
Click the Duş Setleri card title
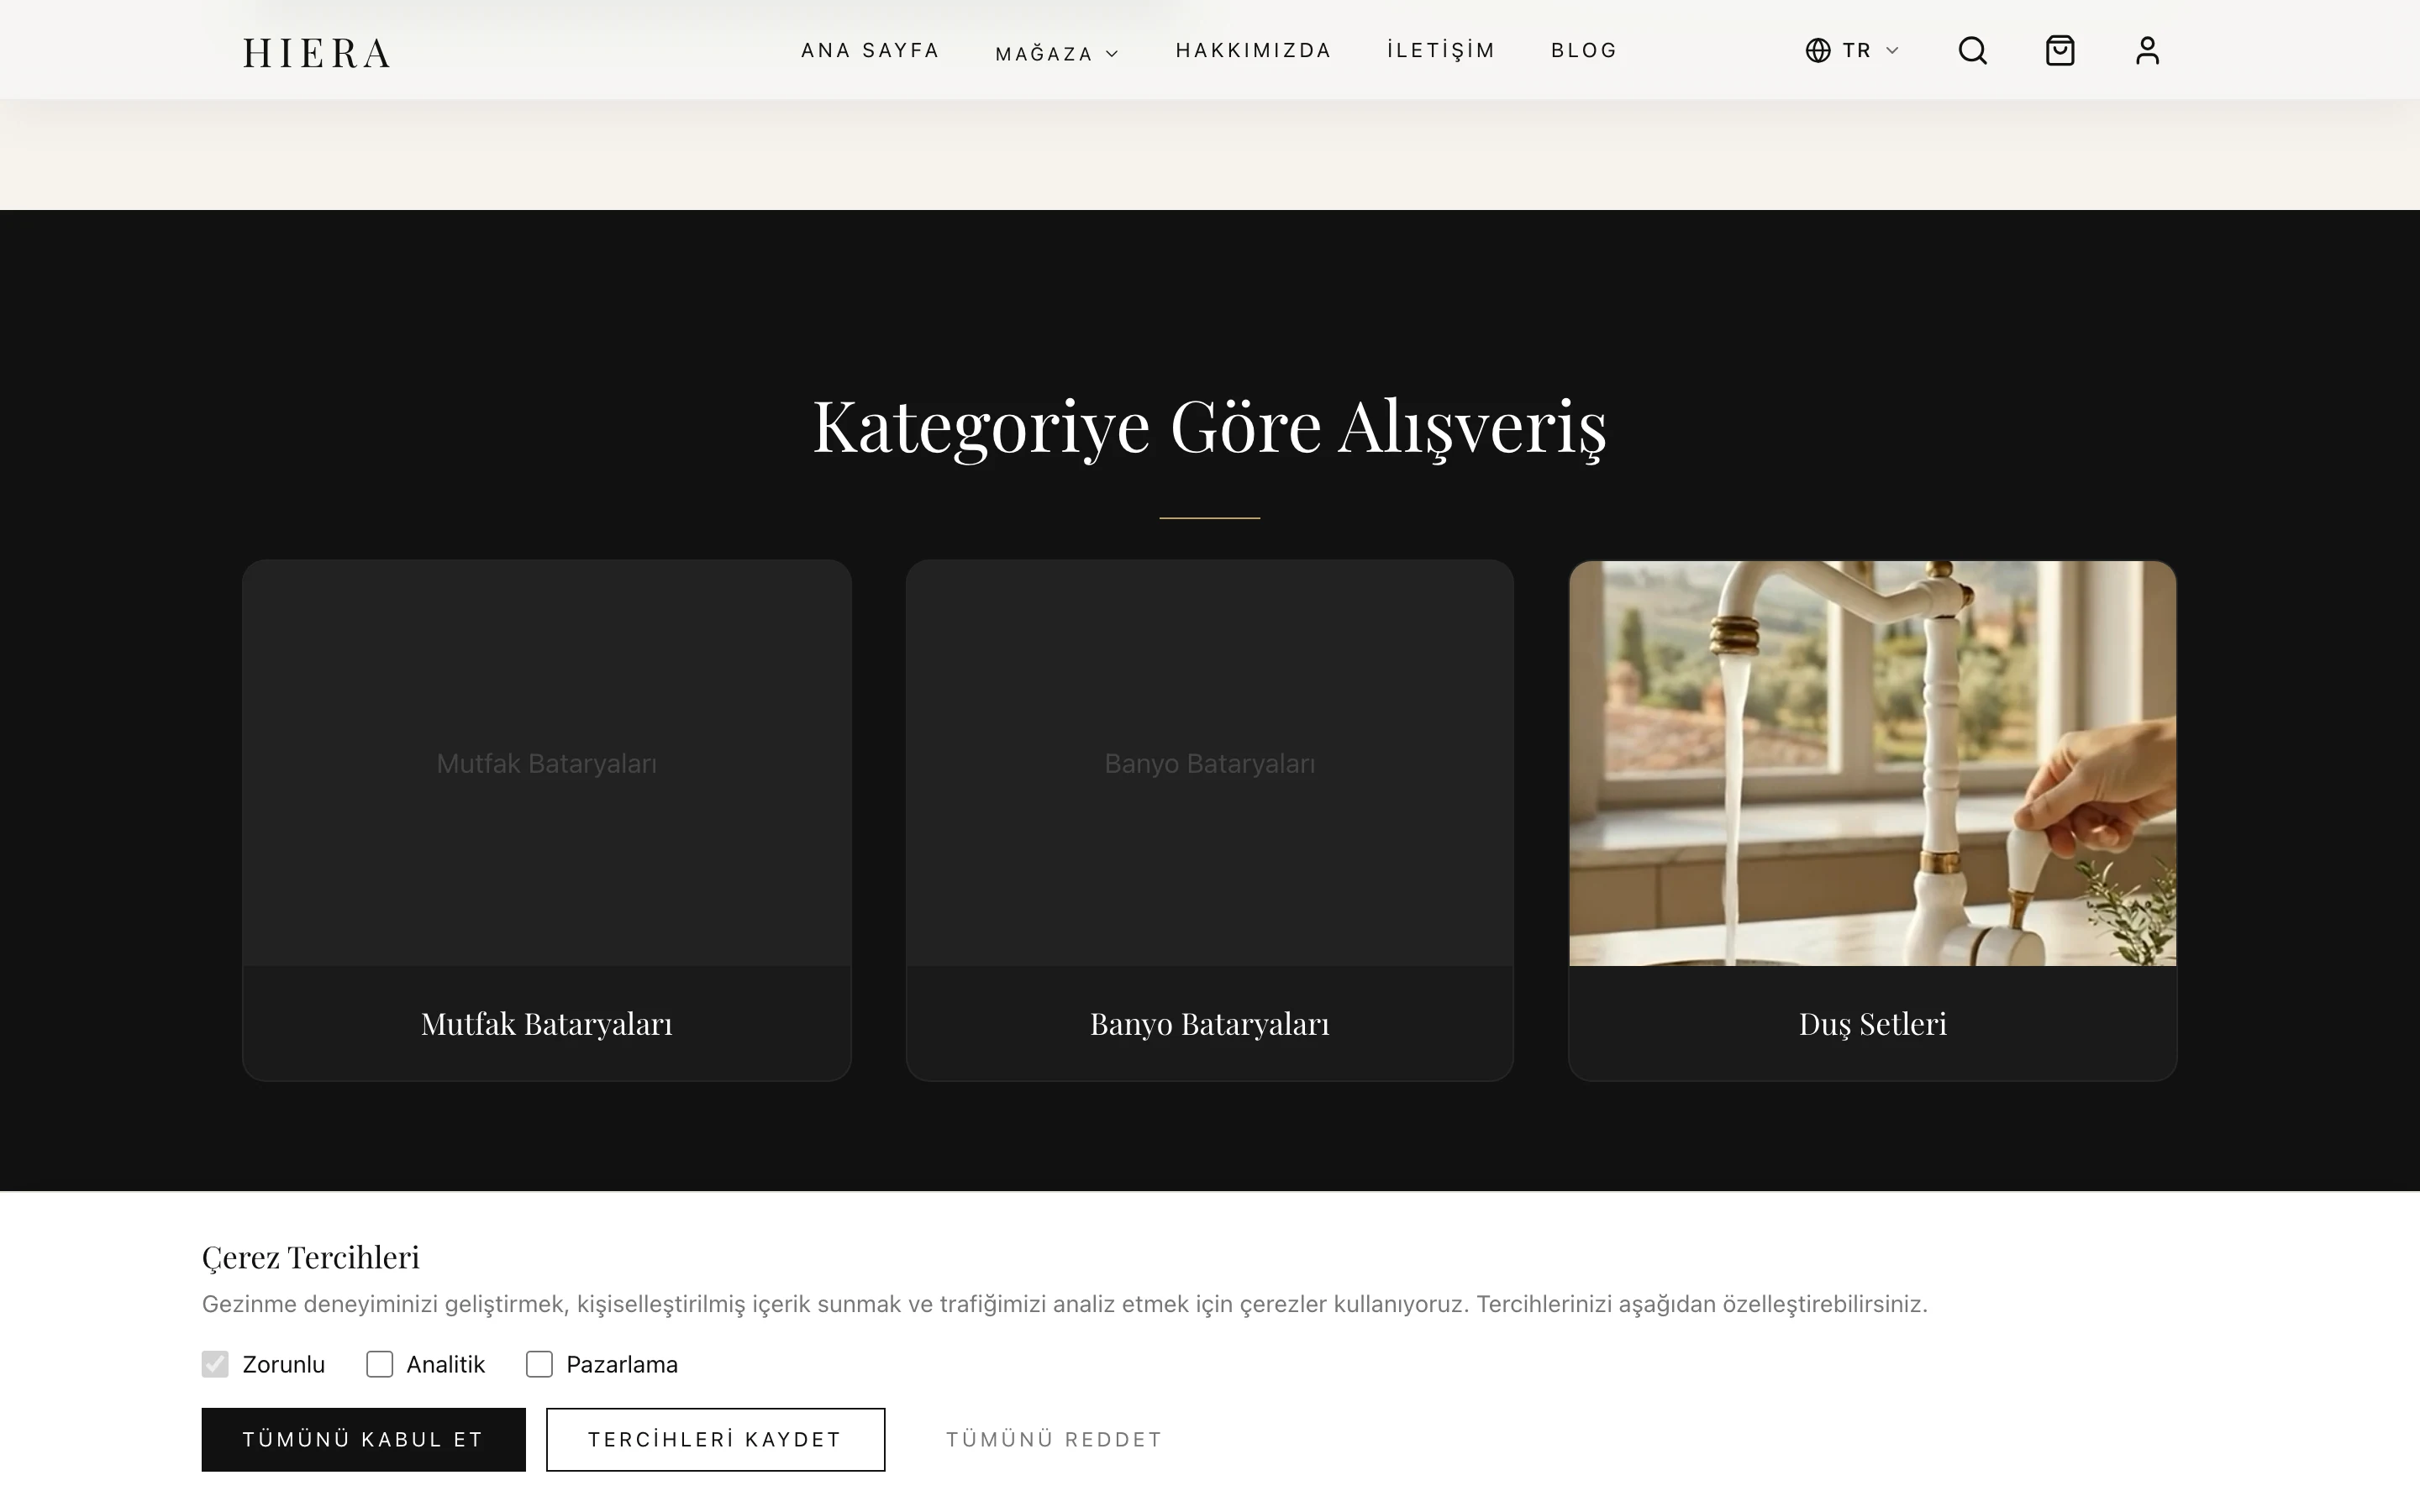click(1872, 1023)
